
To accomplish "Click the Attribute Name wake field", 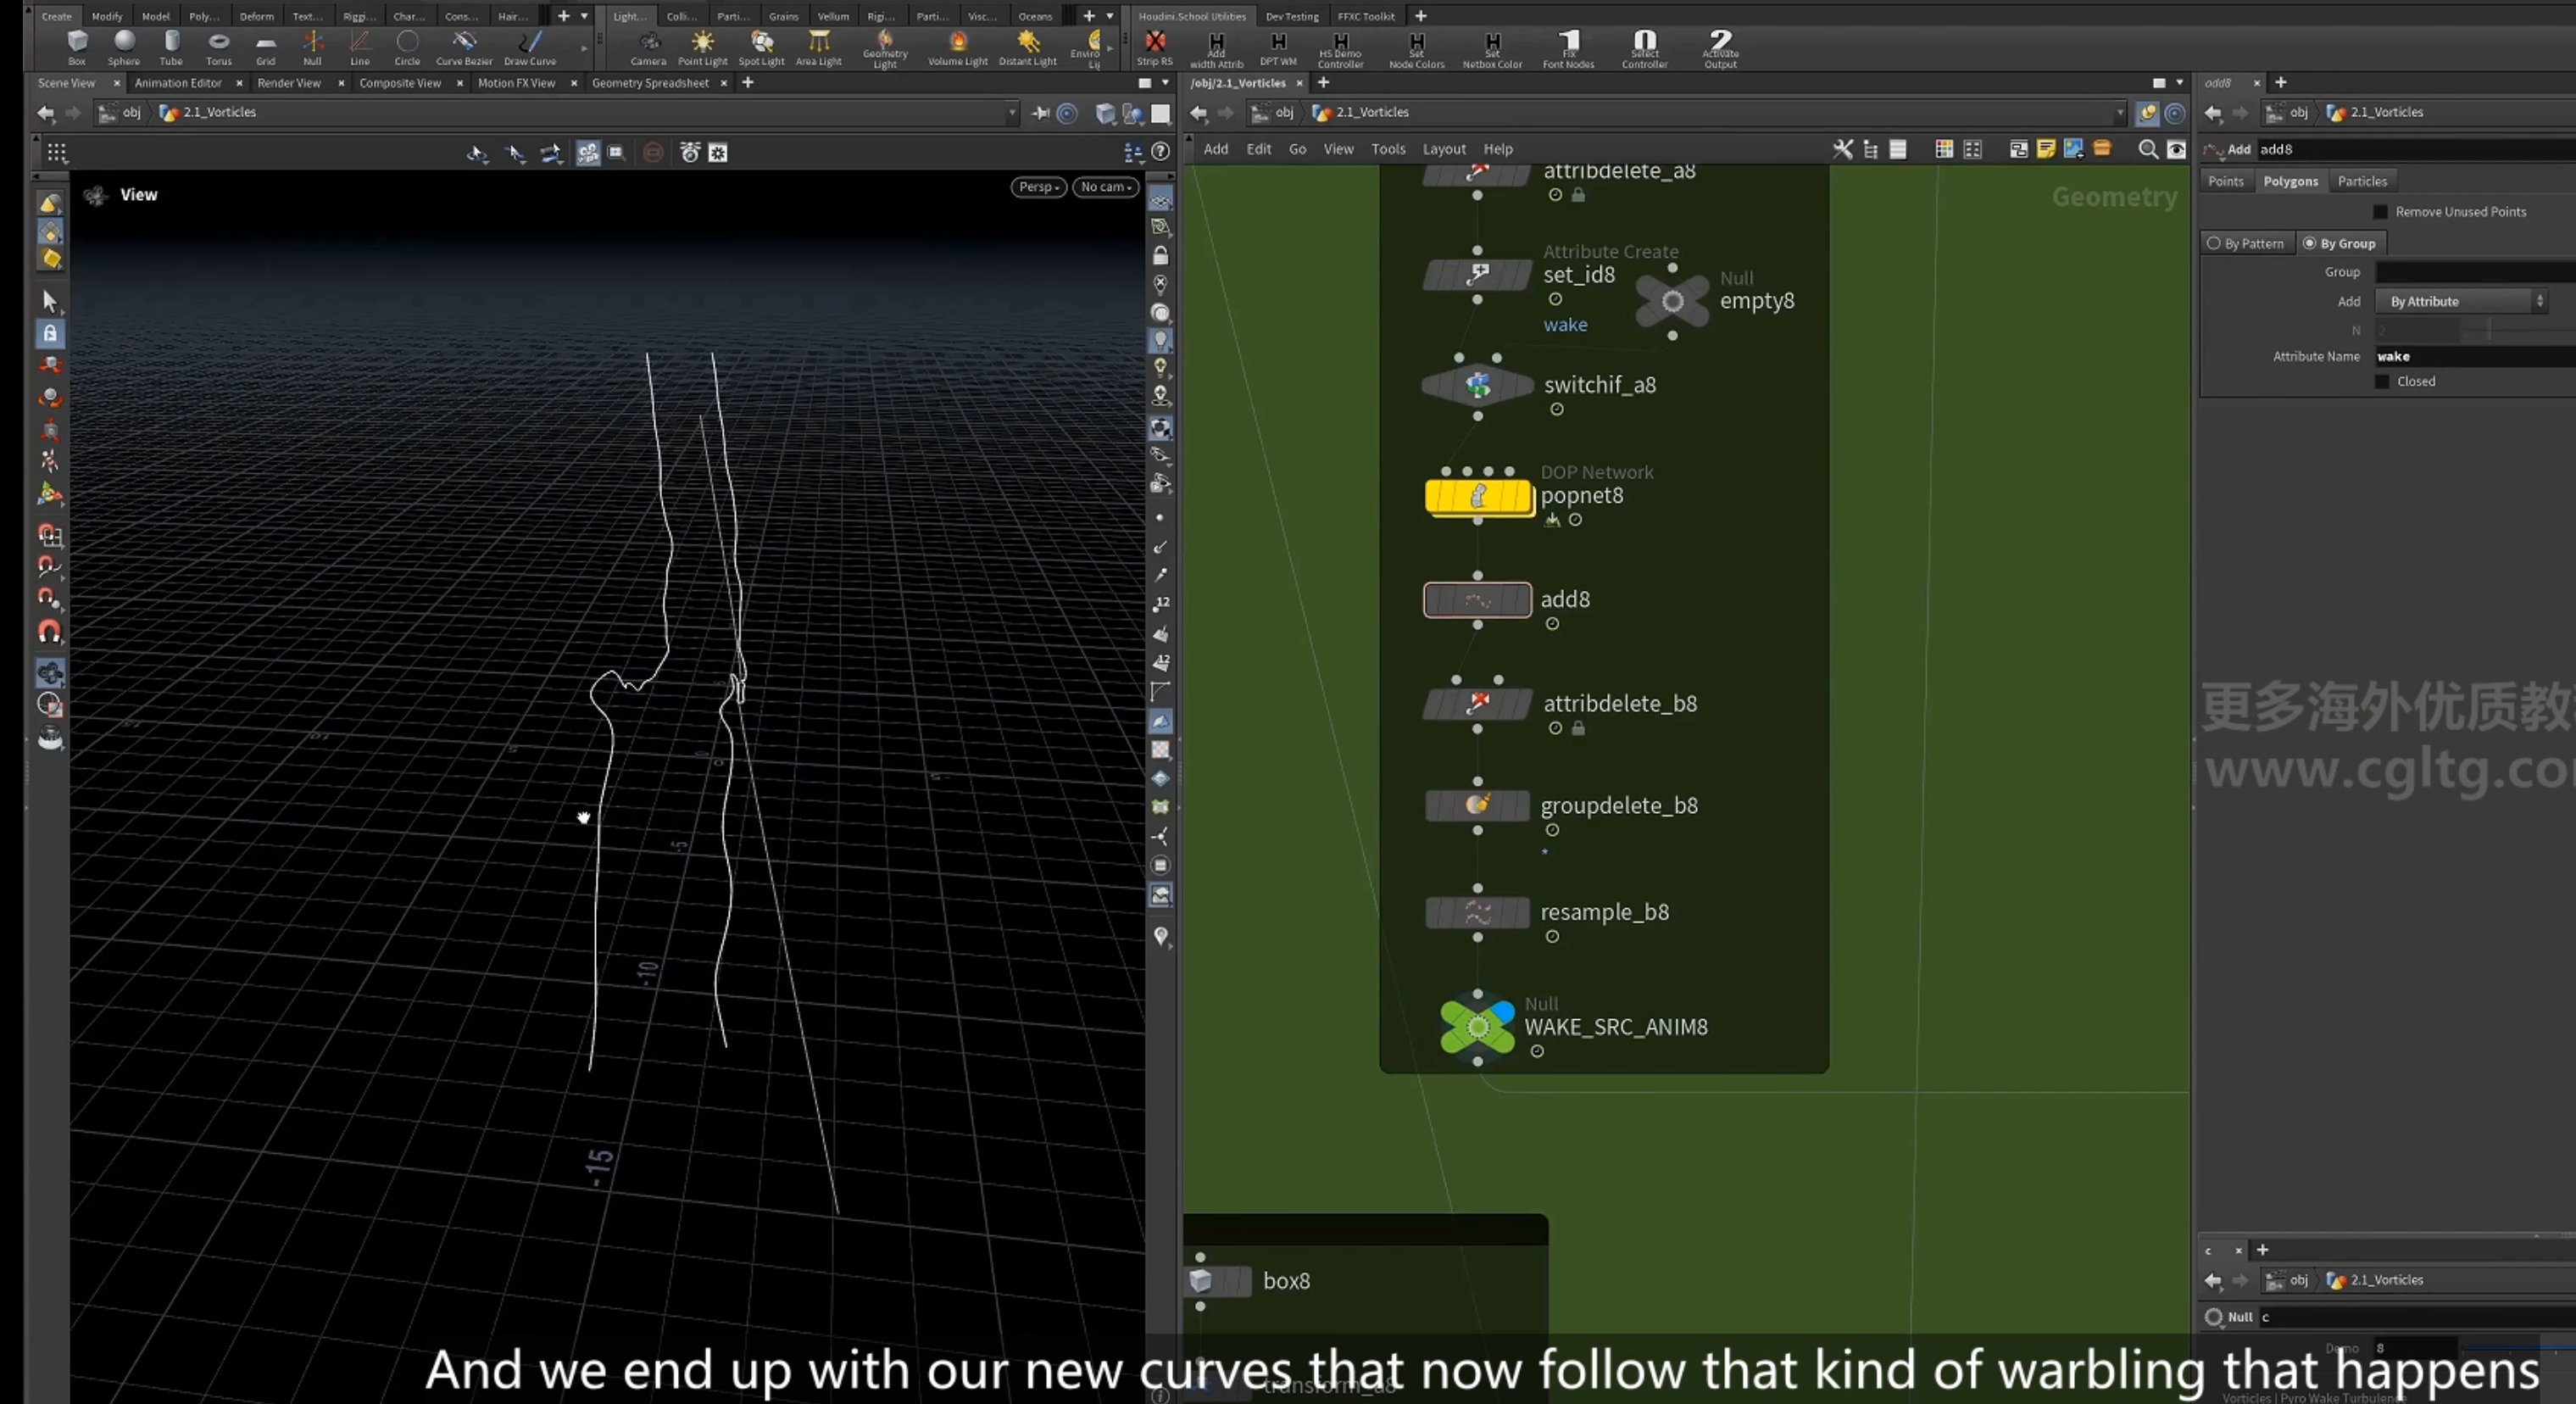I will 2474,356.
